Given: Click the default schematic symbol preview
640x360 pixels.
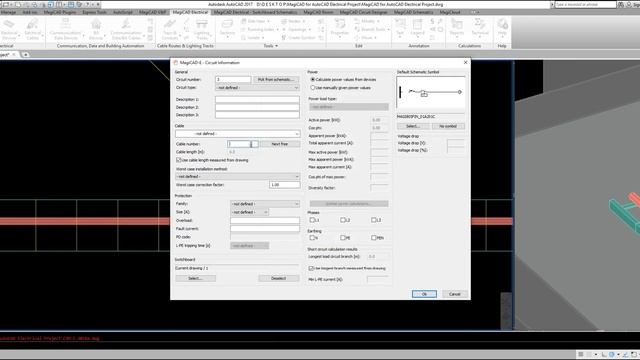Looking at the screenshot, I should point(431,93).
